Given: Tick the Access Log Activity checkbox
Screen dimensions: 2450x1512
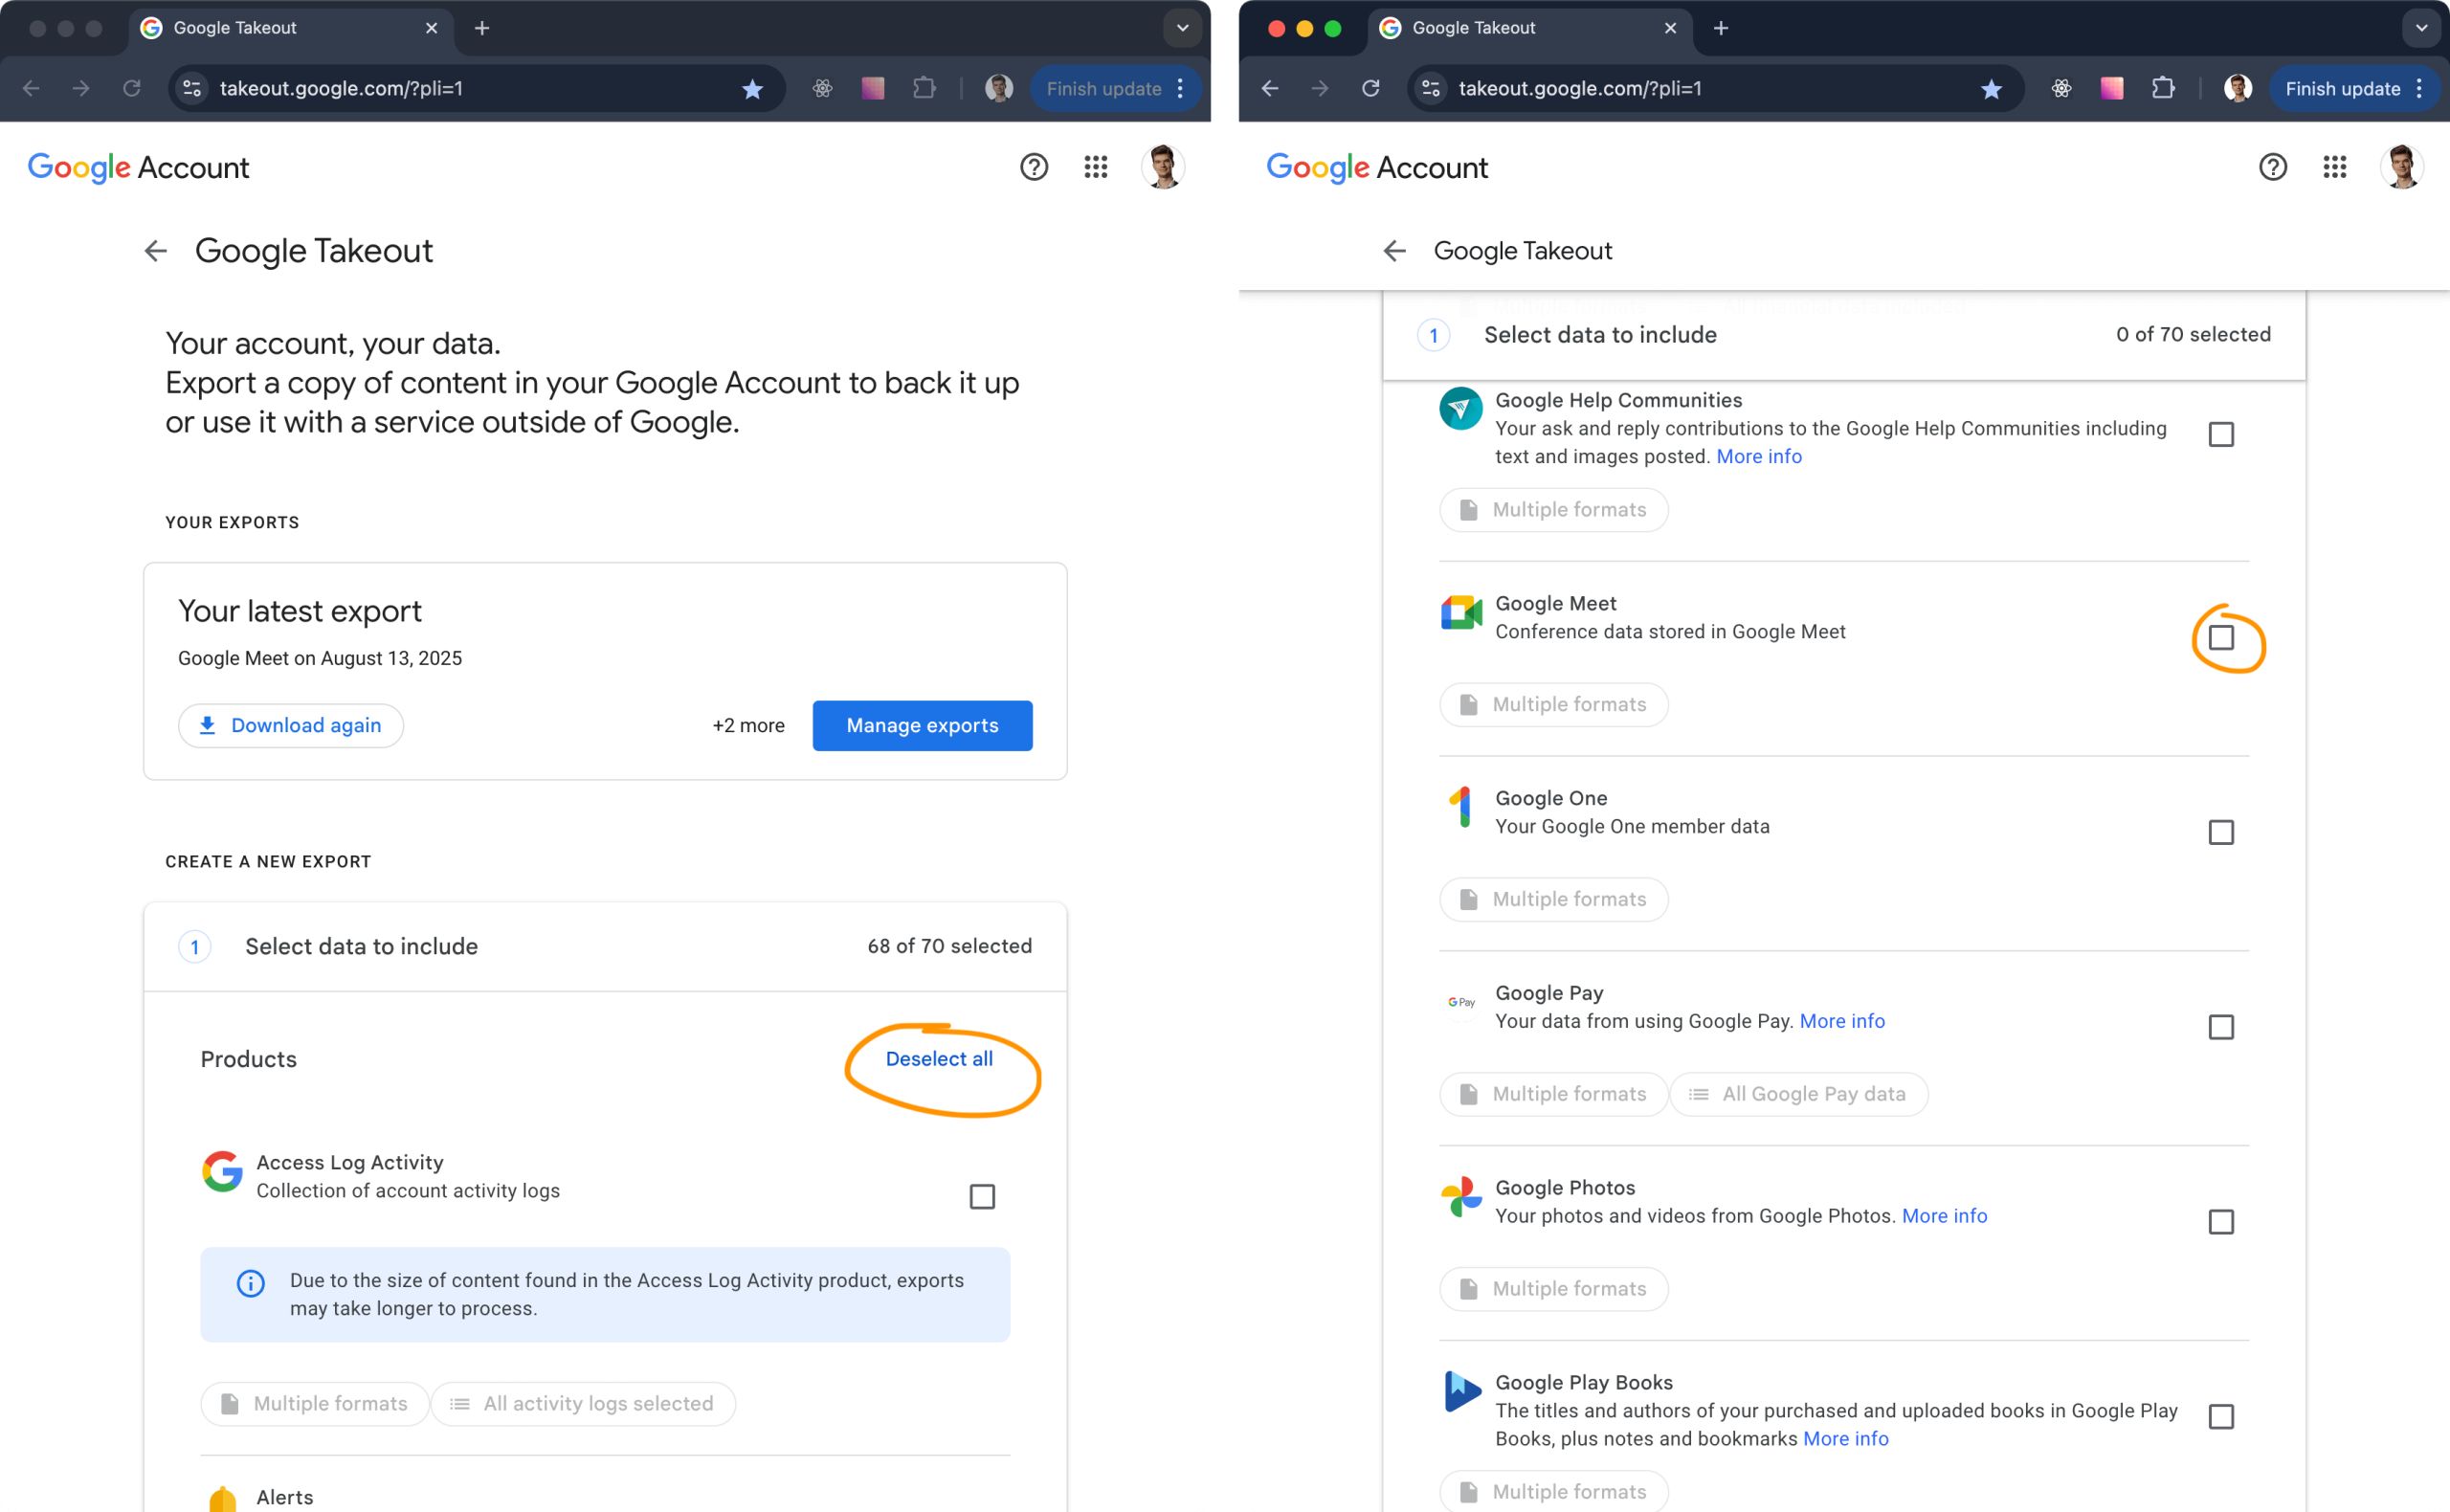Looking at the screenshot, I should (982, 1196).
